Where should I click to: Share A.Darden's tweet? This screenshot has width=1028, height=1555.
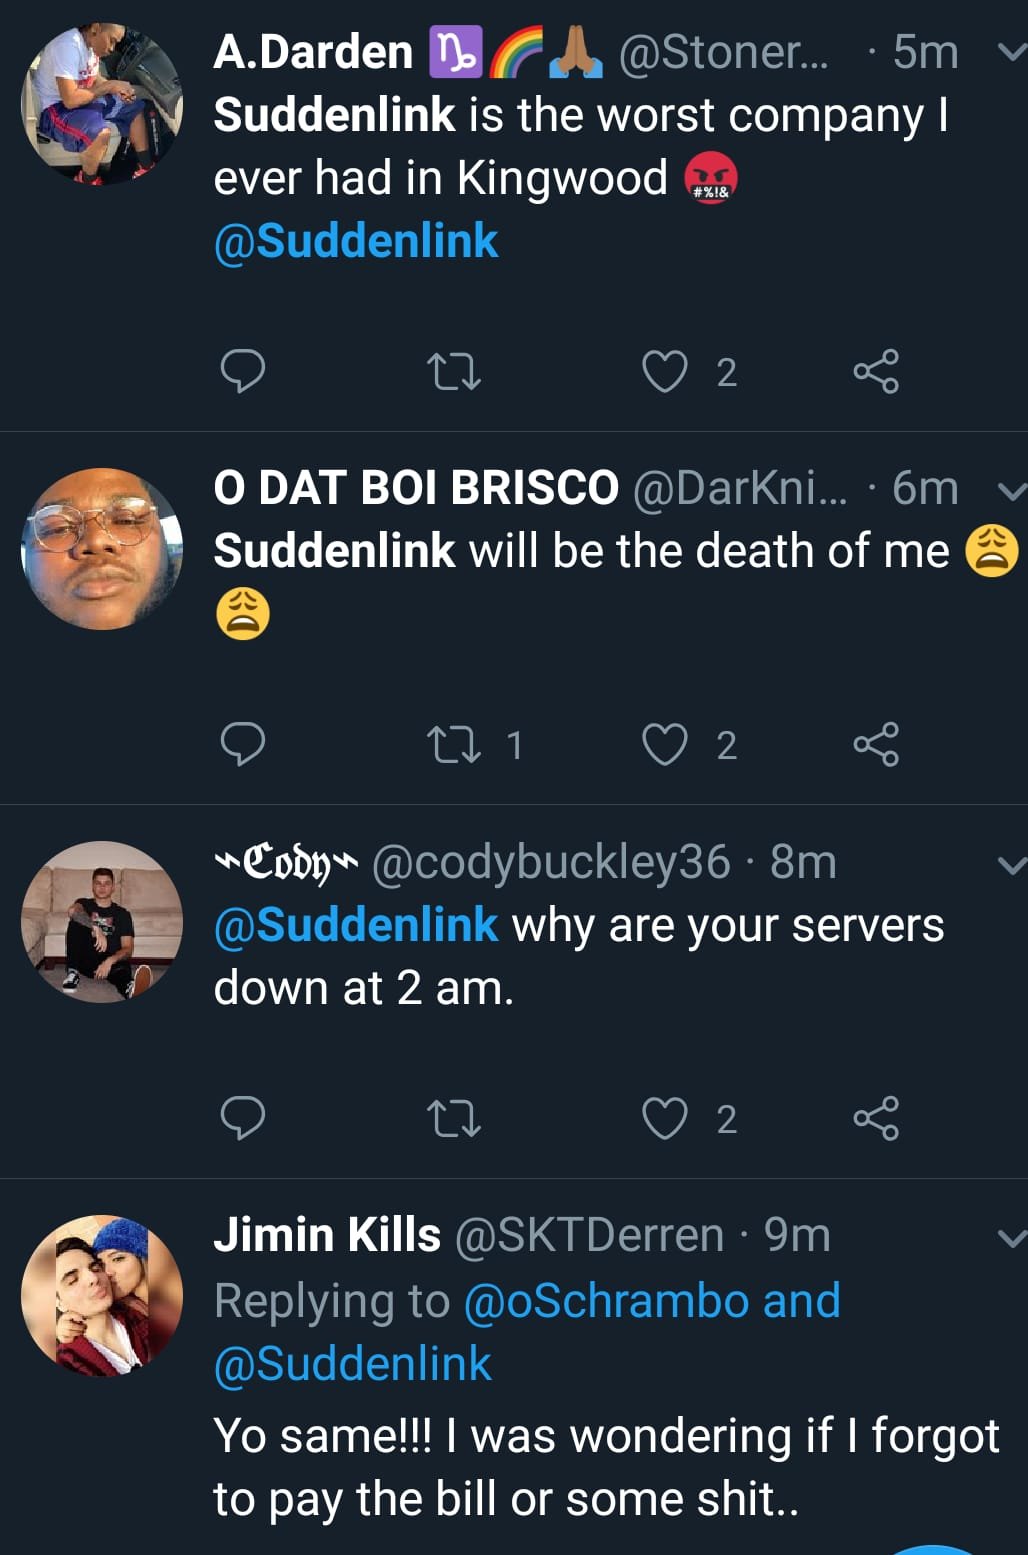876,371
